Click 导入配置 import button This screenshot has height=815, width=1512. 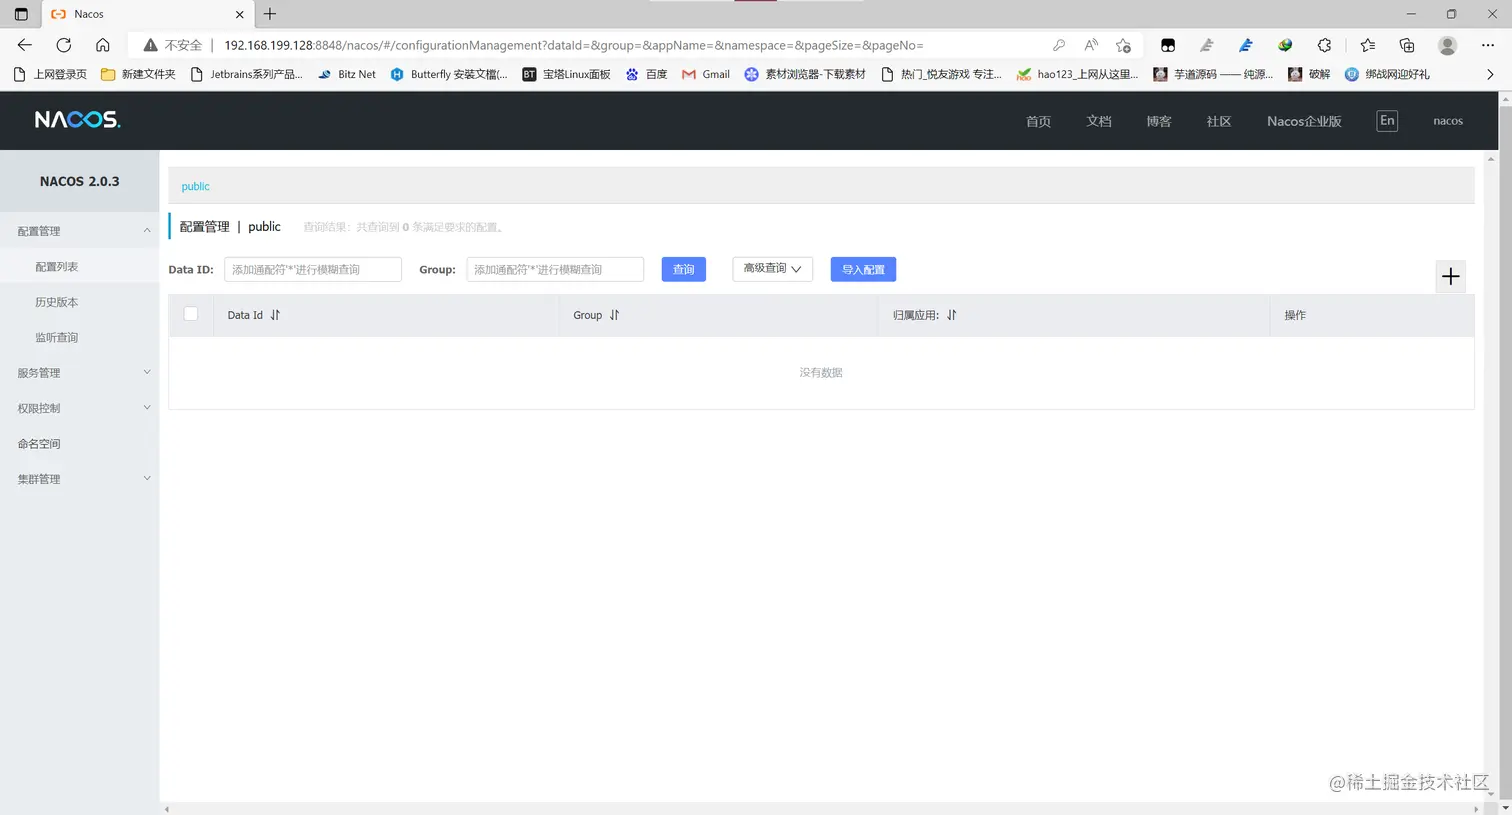point(863,270)
